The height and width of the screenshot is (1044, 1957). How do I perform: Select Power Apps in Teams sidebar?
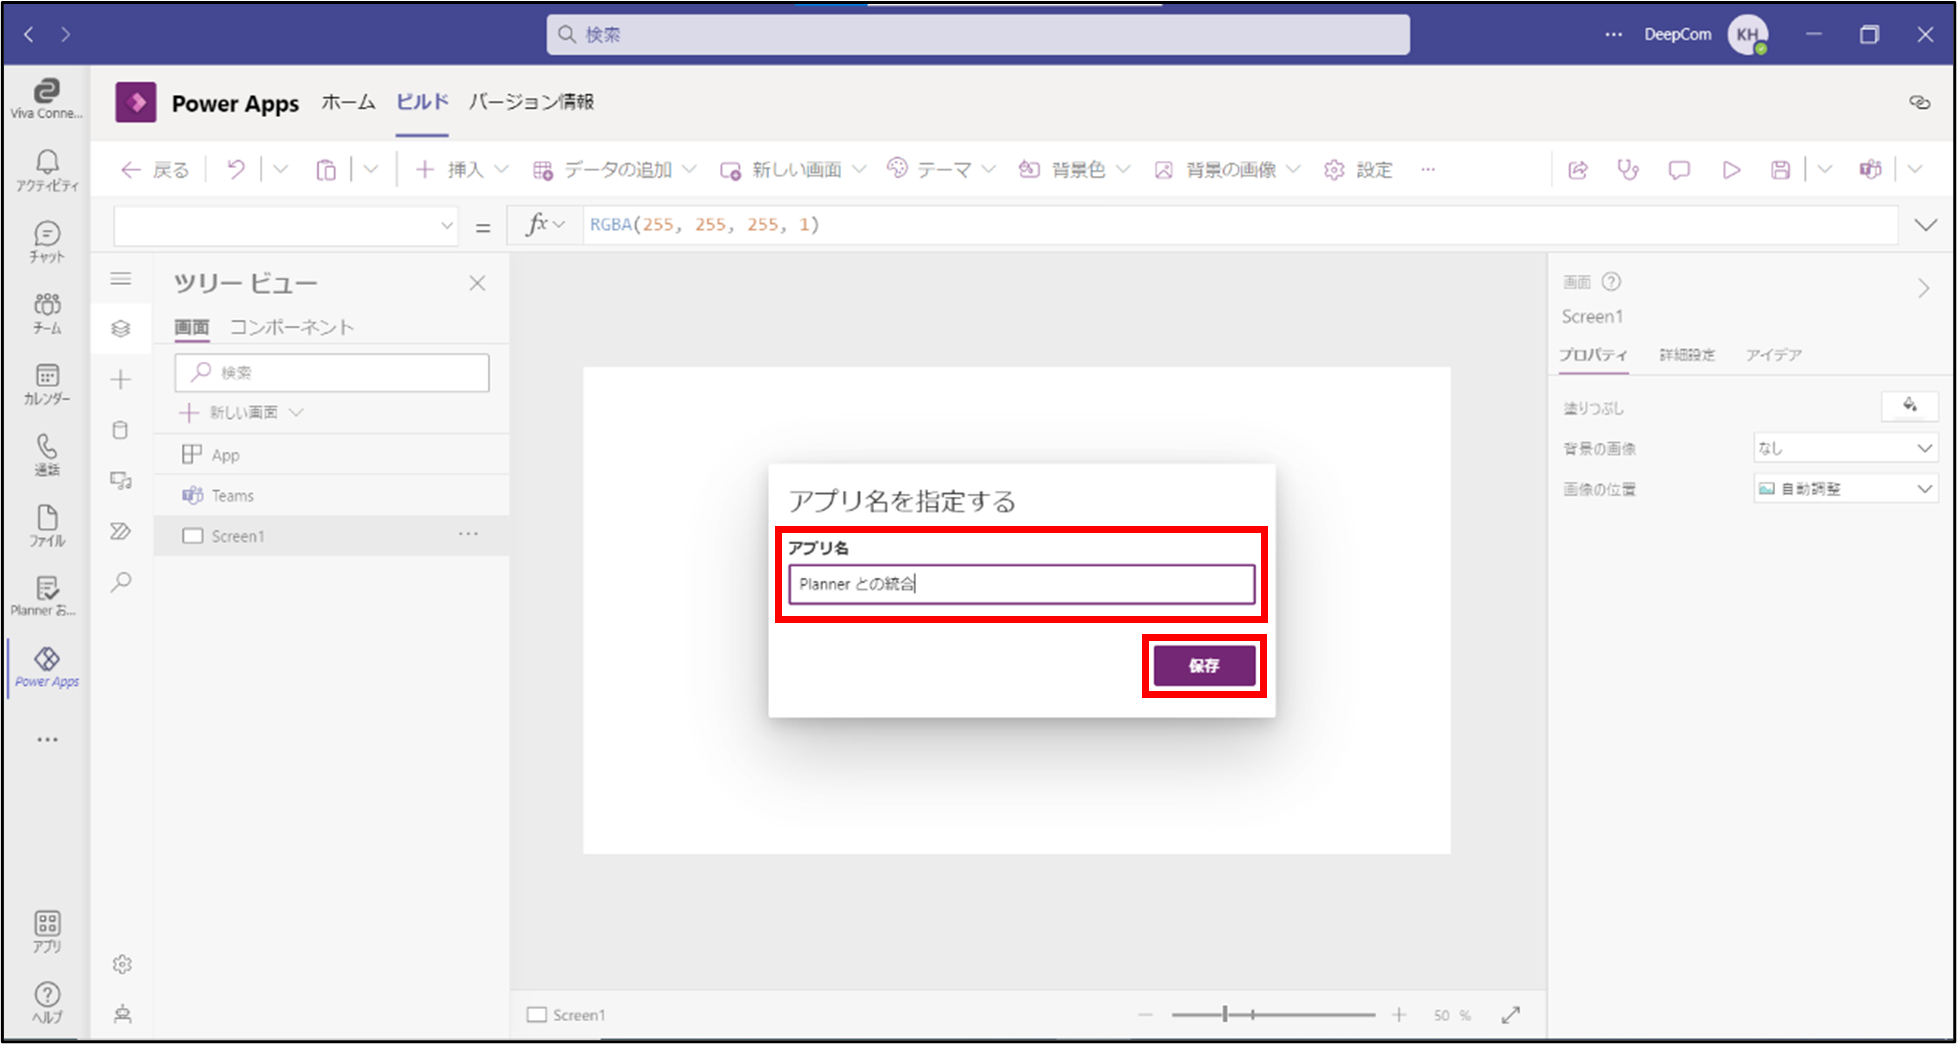click(x=46, y=668)
